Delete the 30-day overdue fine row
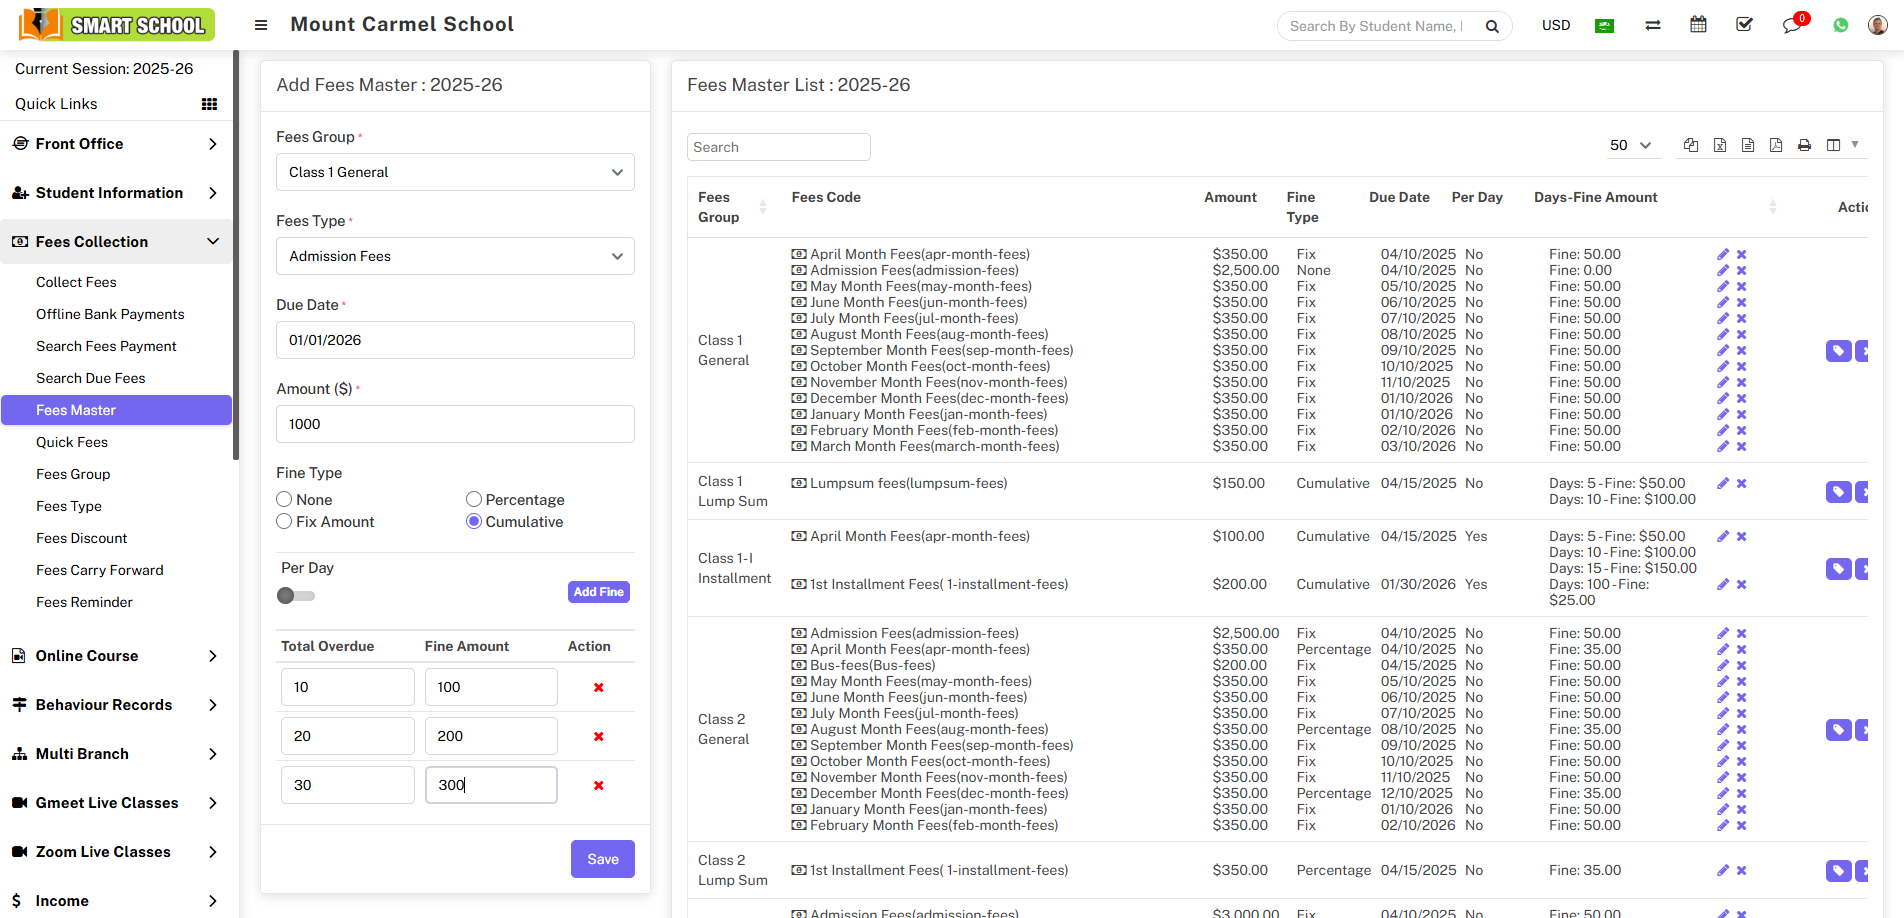Image resolution: width=1904 pixels, height=918 pixels. pyautogui.click(x=598, y=786)
